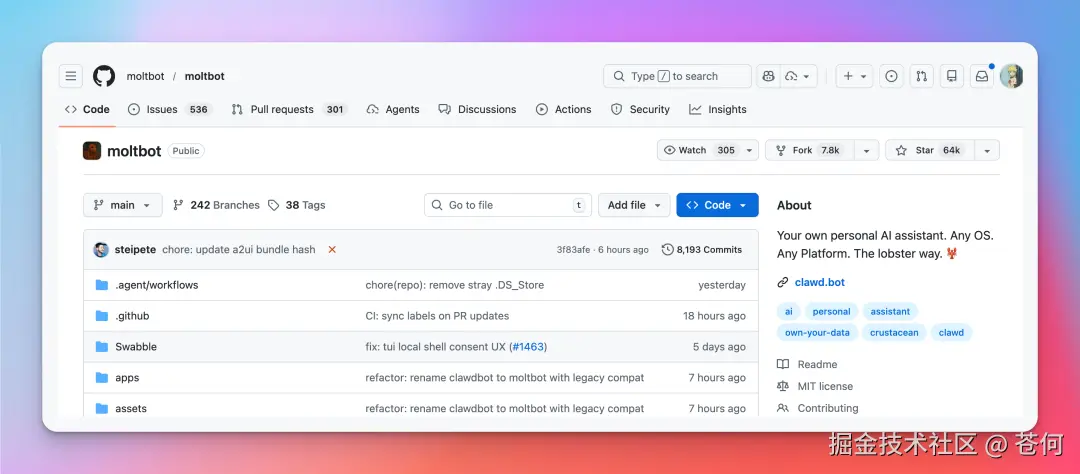View the 38 Tags link
This screenshot has height=474, width=1080.
296,205
